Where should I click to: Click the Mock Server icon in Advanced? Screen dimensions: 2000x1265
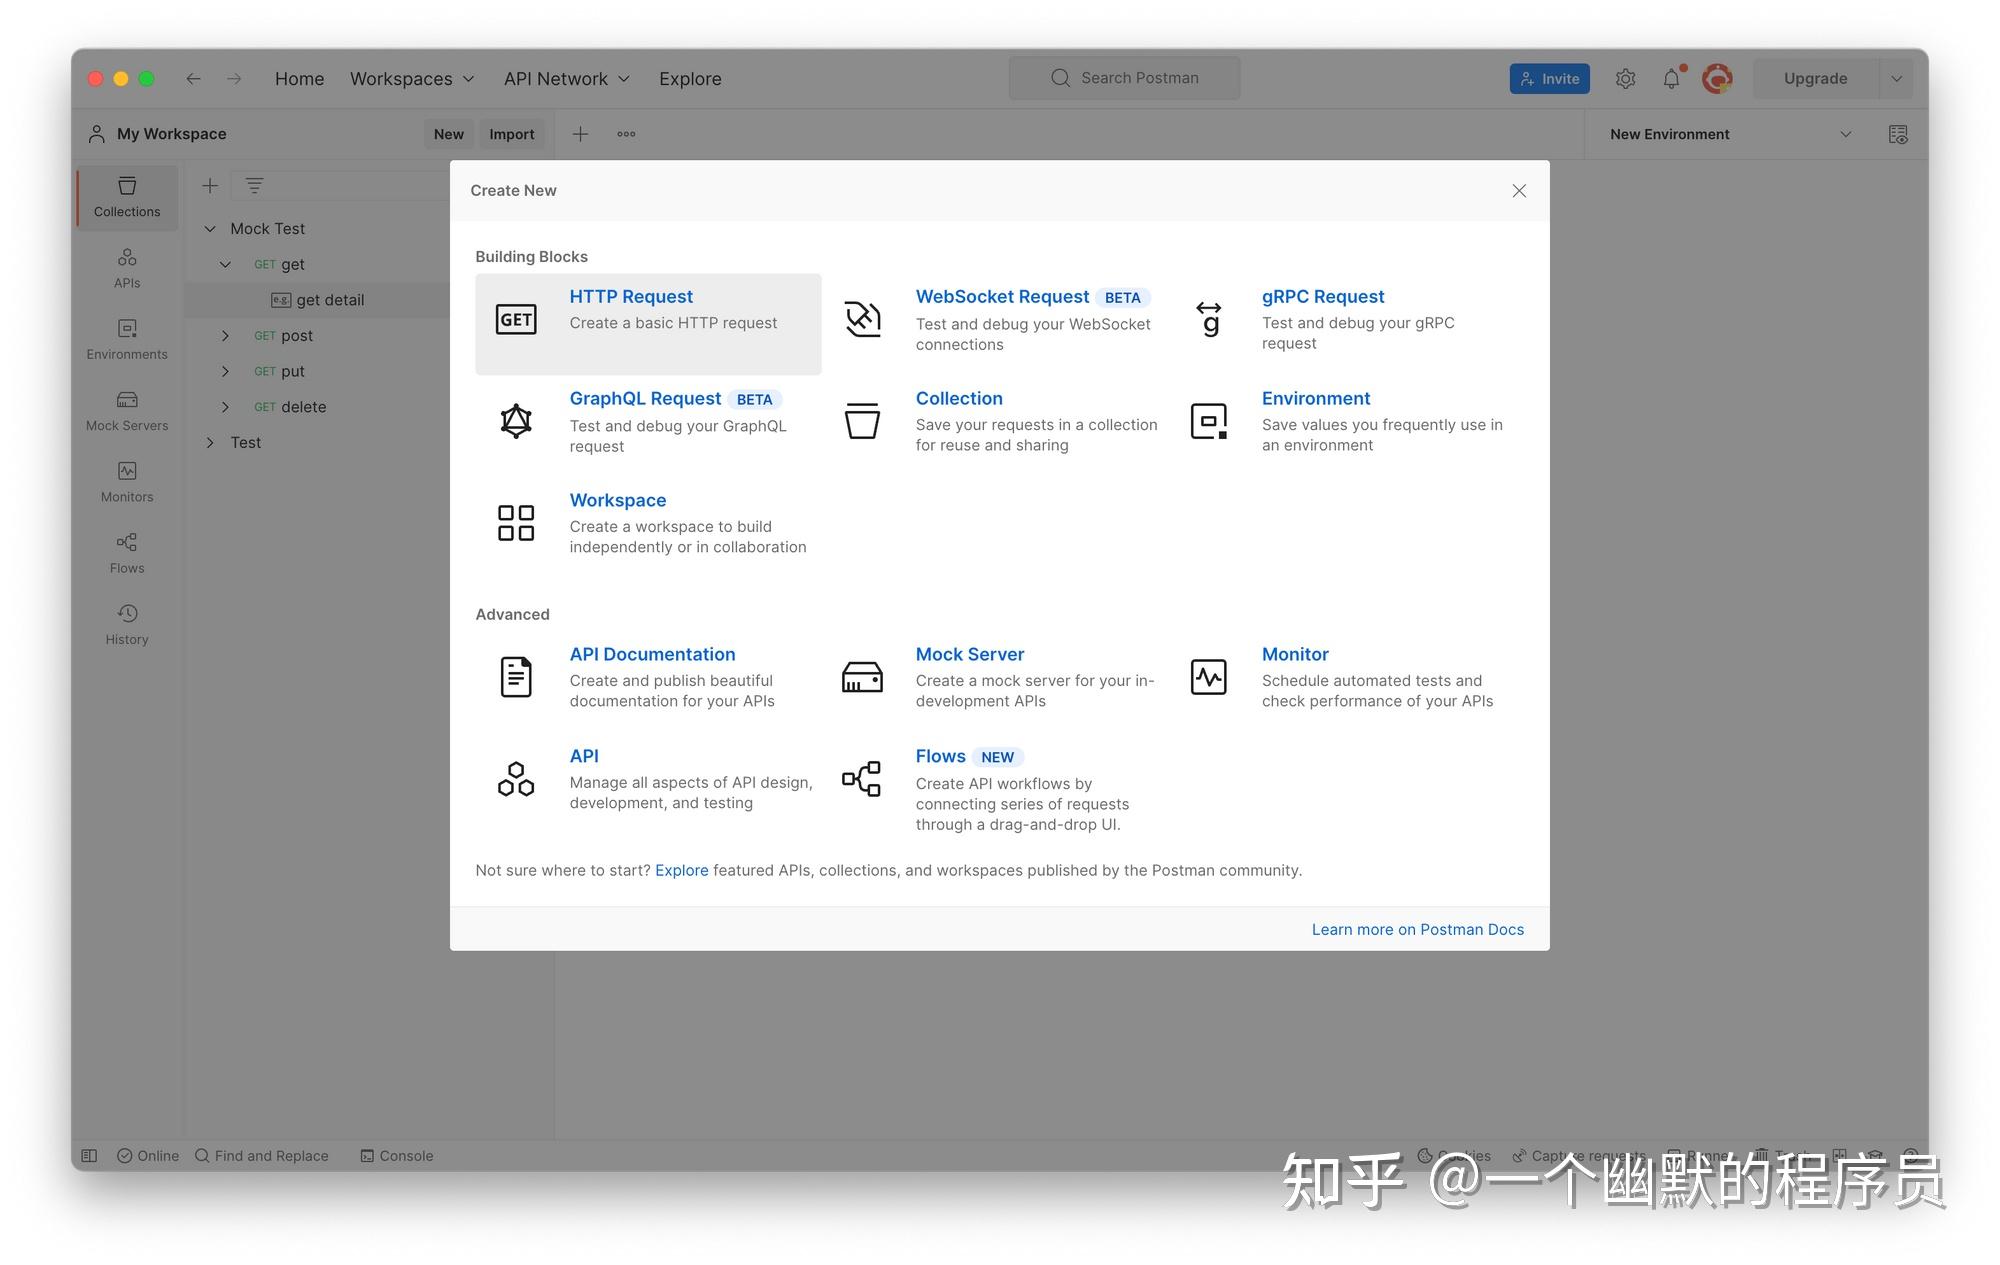(x=862, y=677)
